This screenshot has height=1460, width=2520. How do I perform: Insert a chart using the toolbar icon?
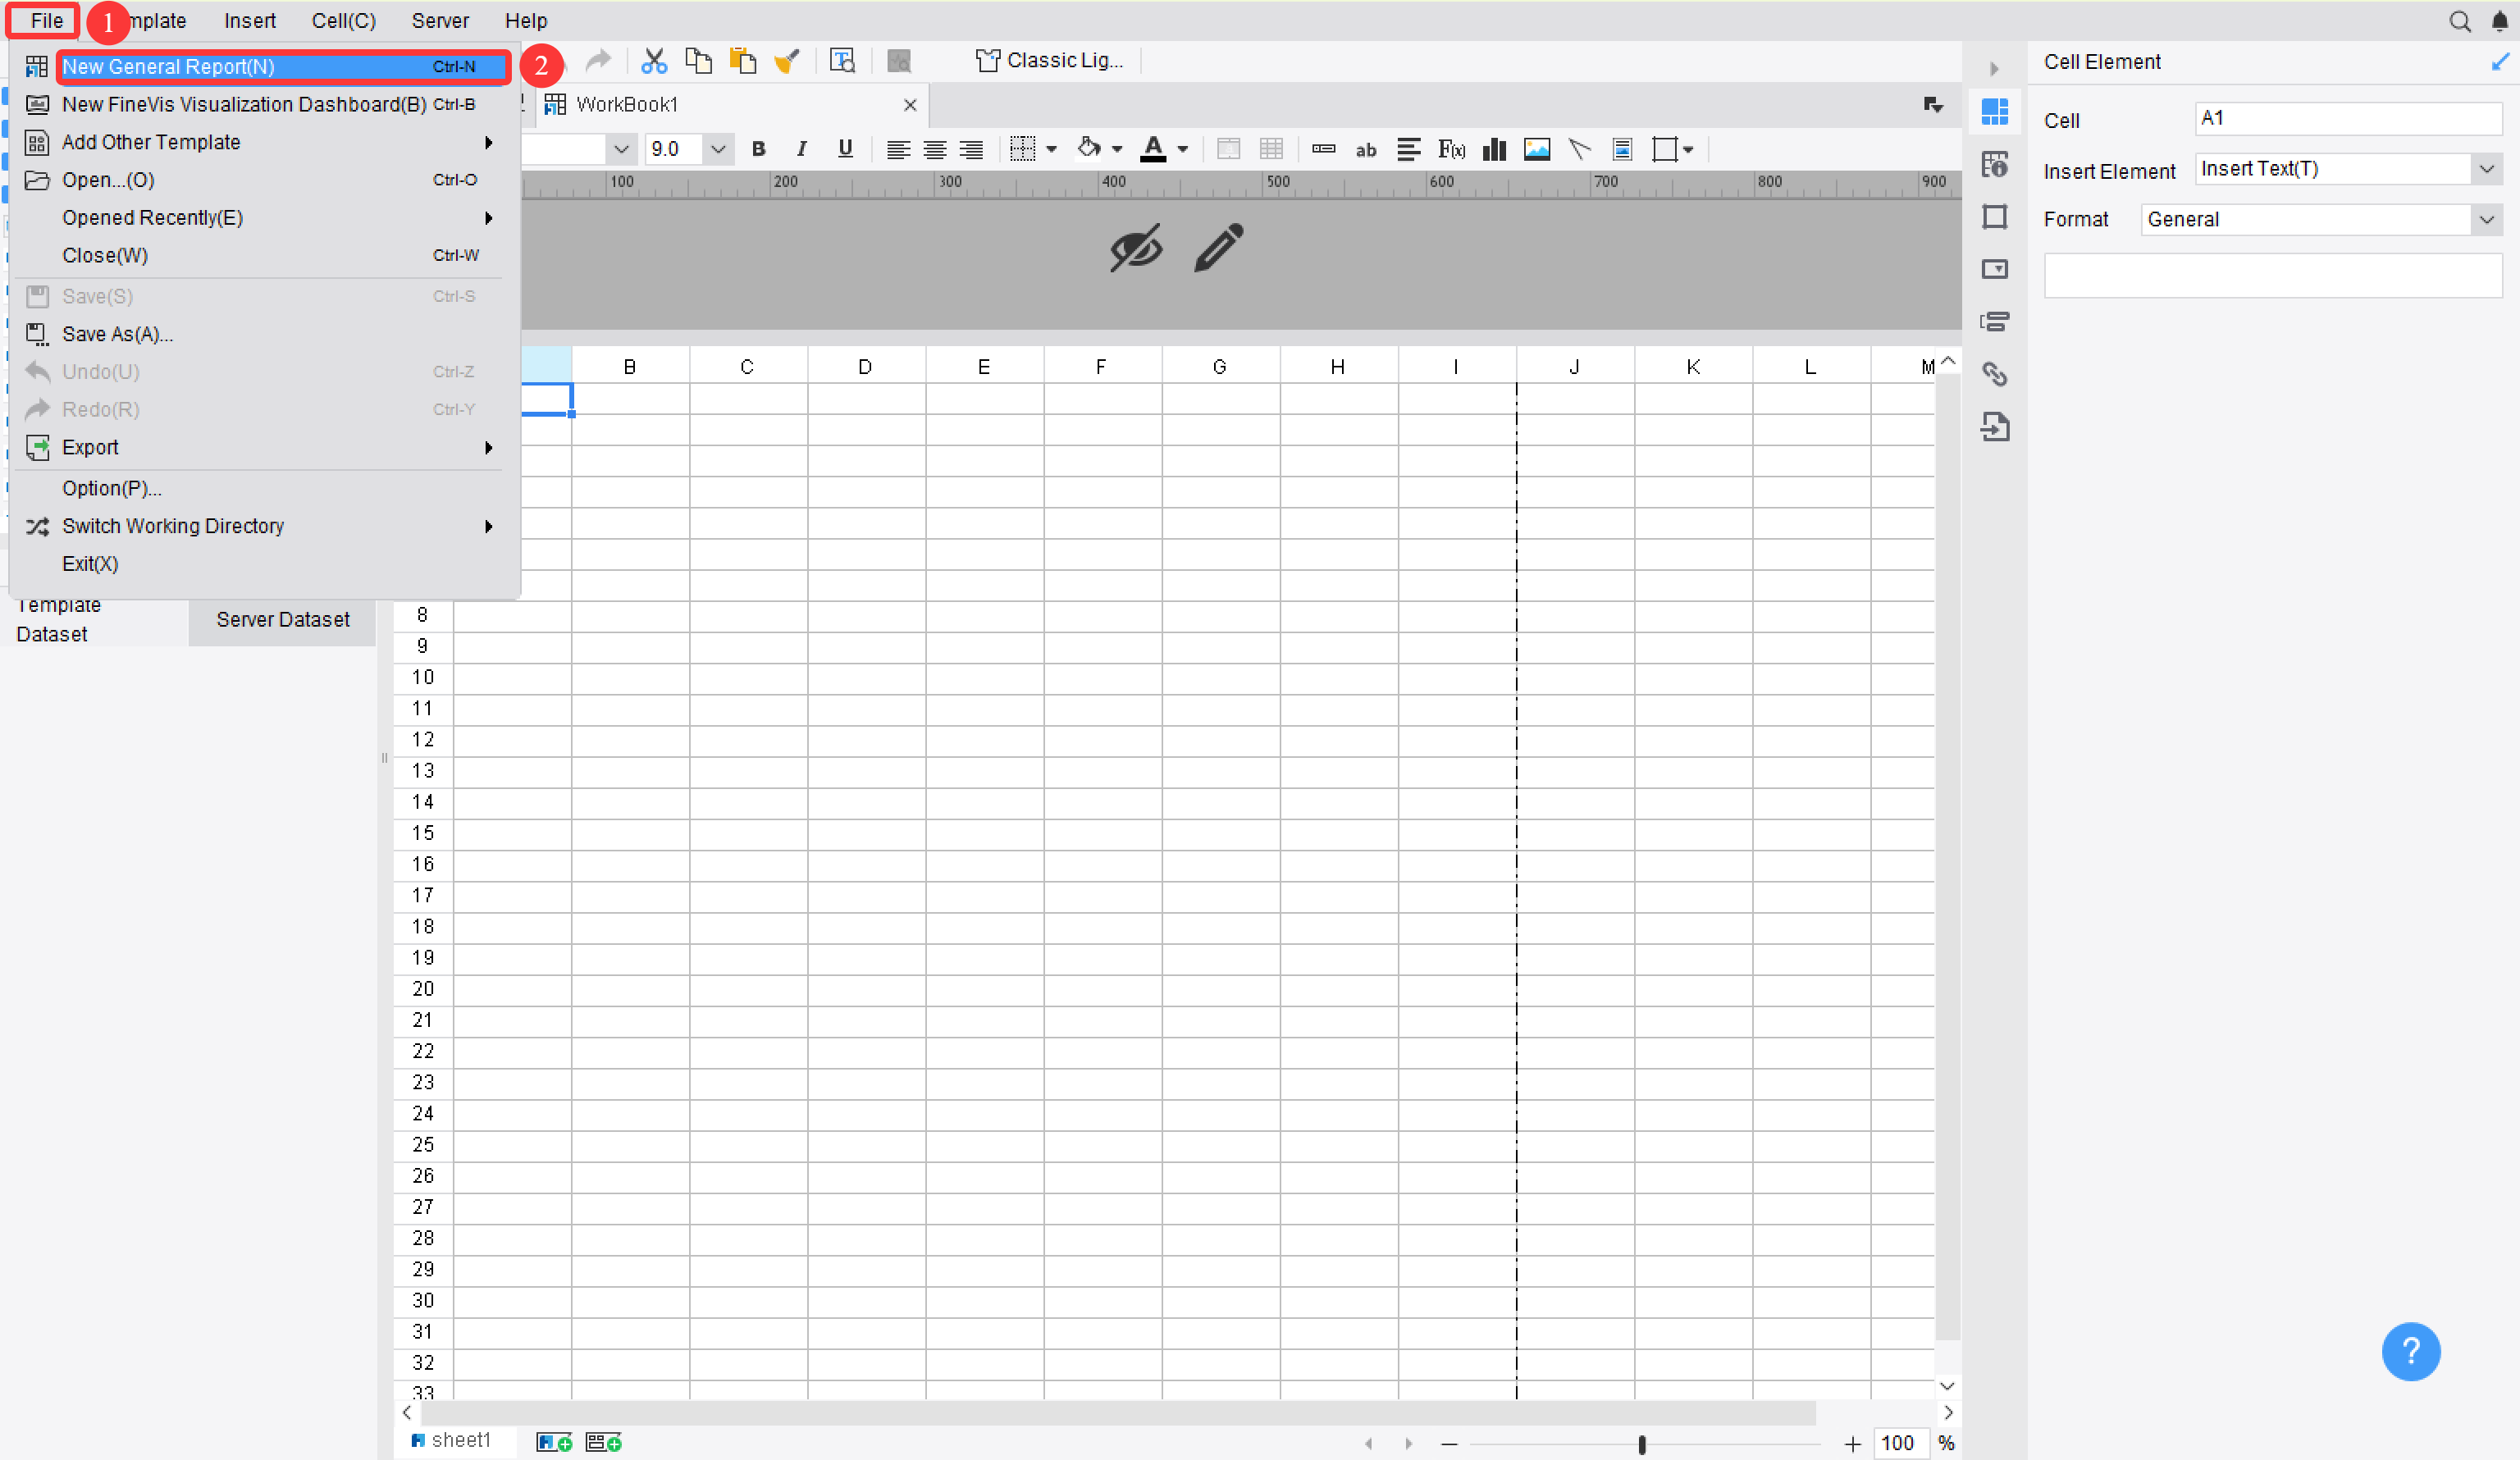pos(1493,149)
